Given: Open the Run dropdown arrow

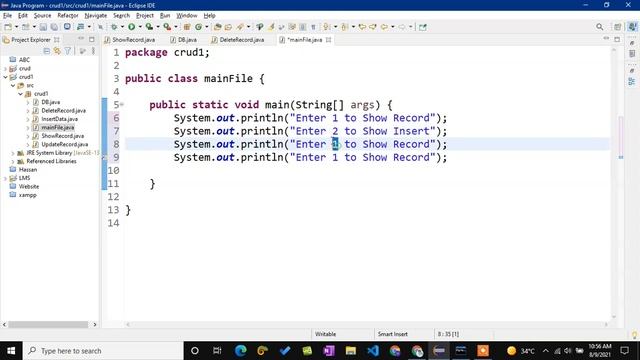Looking at the screenshot, I should [x=140, y=27].
